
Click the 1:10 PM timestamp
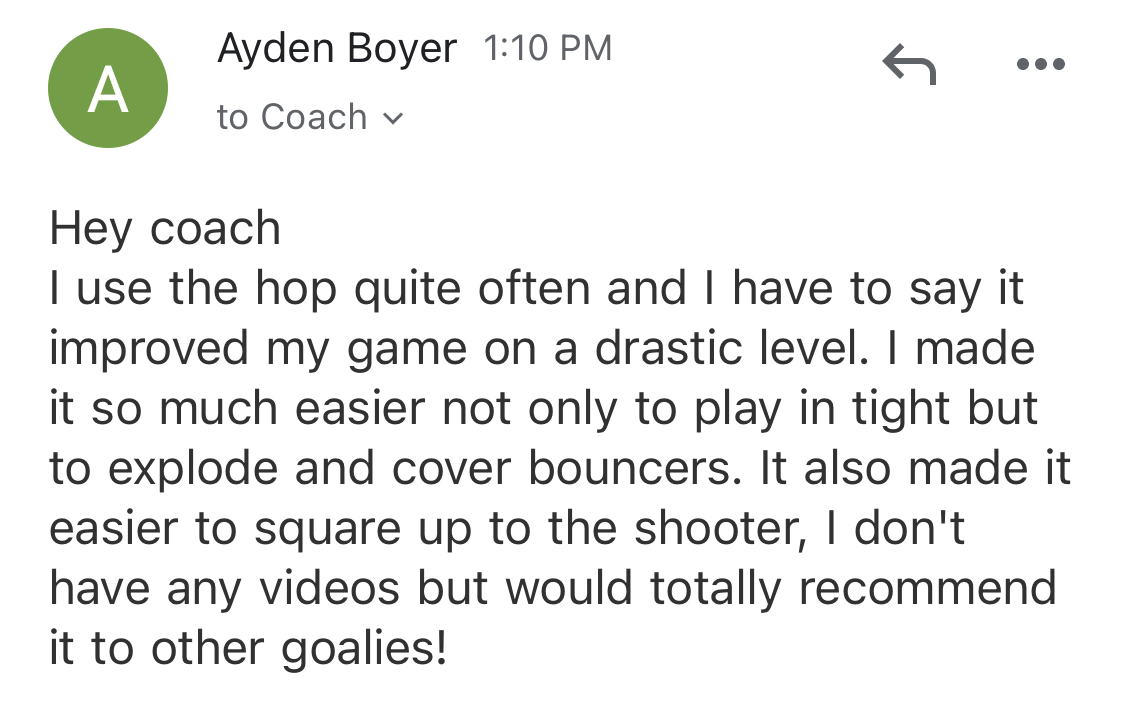(x=547, y=49)
